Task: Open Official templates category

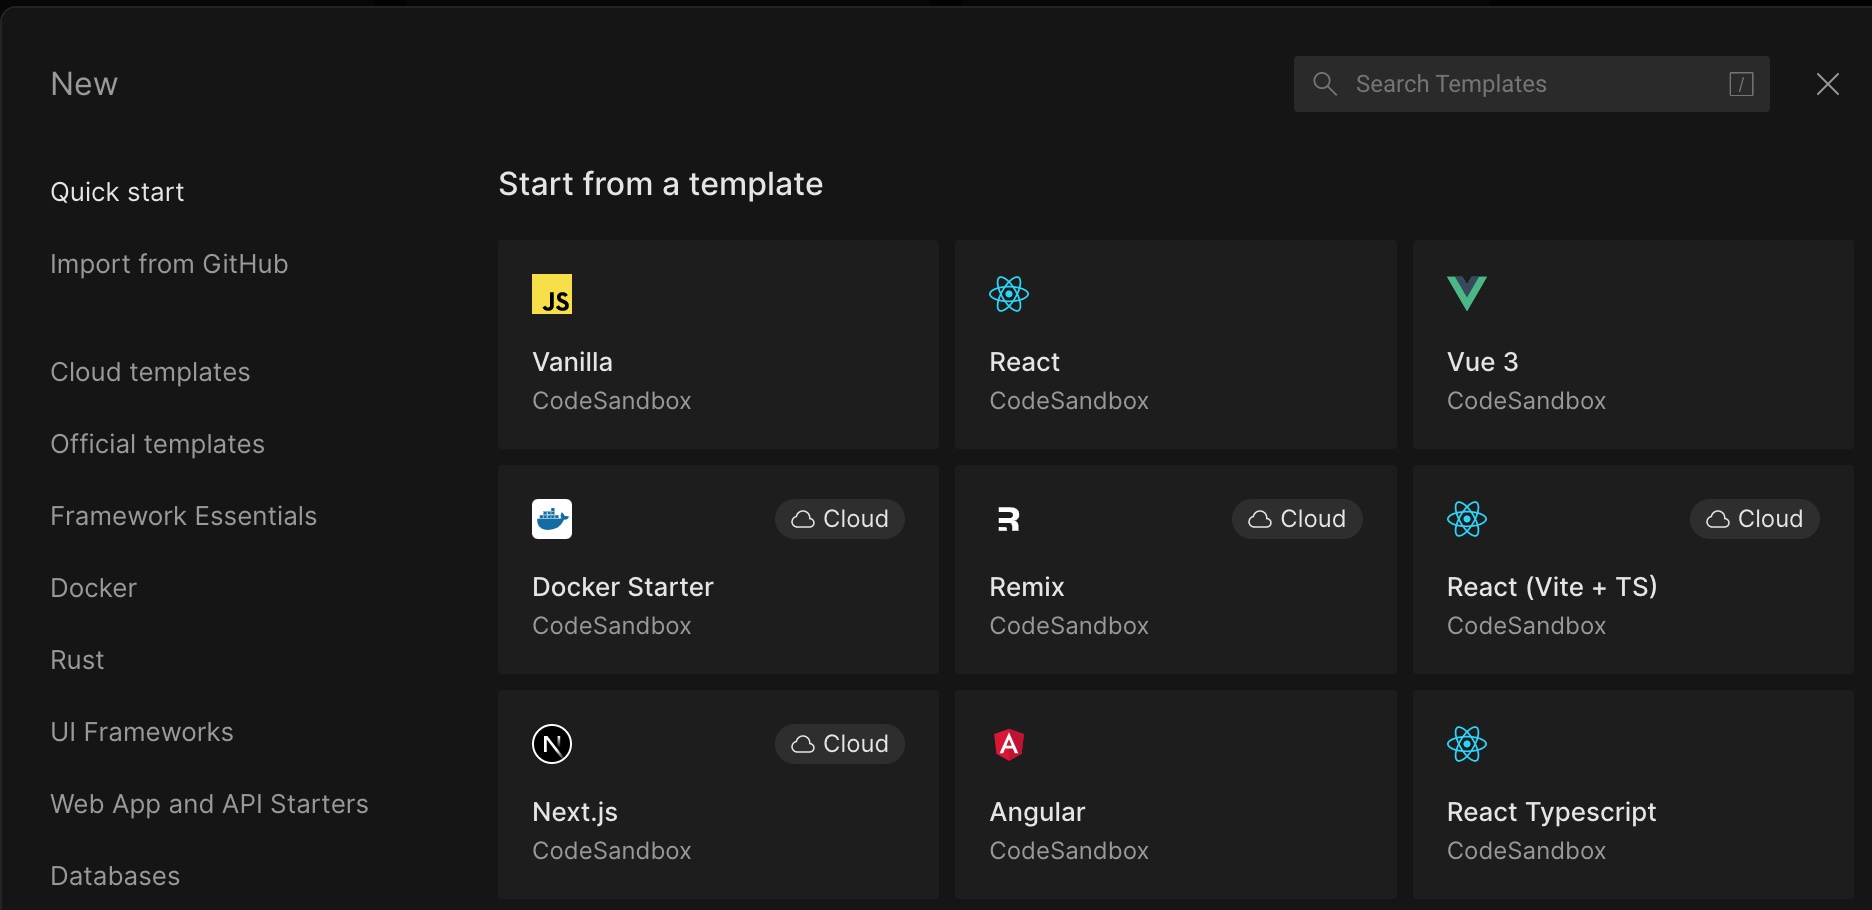Action: pyautogui.click(x=158, y=444)
